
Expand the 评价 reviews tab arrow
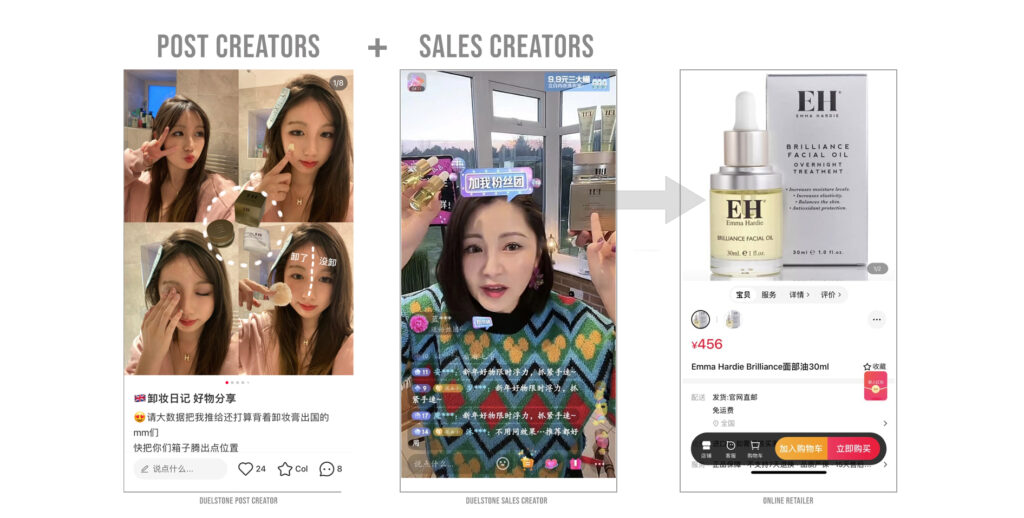(x=830, y=295)
